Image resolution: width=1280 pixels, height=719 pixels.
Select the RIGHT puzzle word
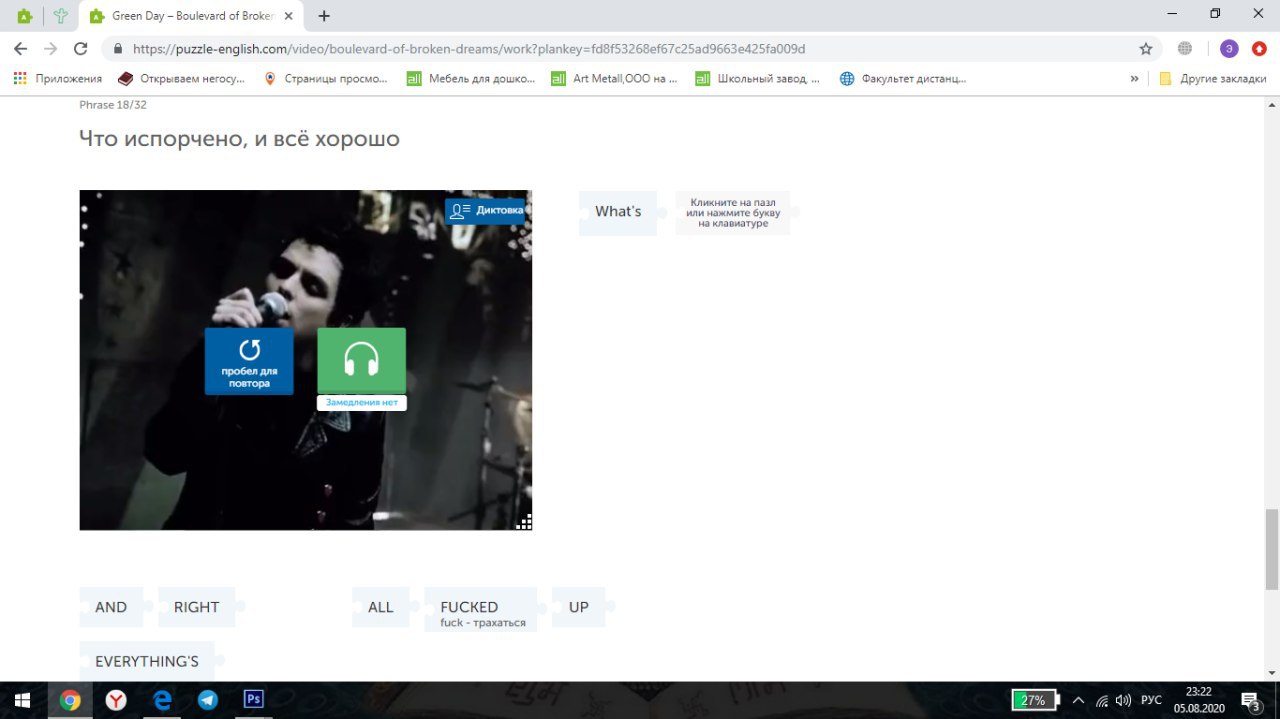pyautogui.click(x=196, y=607)
